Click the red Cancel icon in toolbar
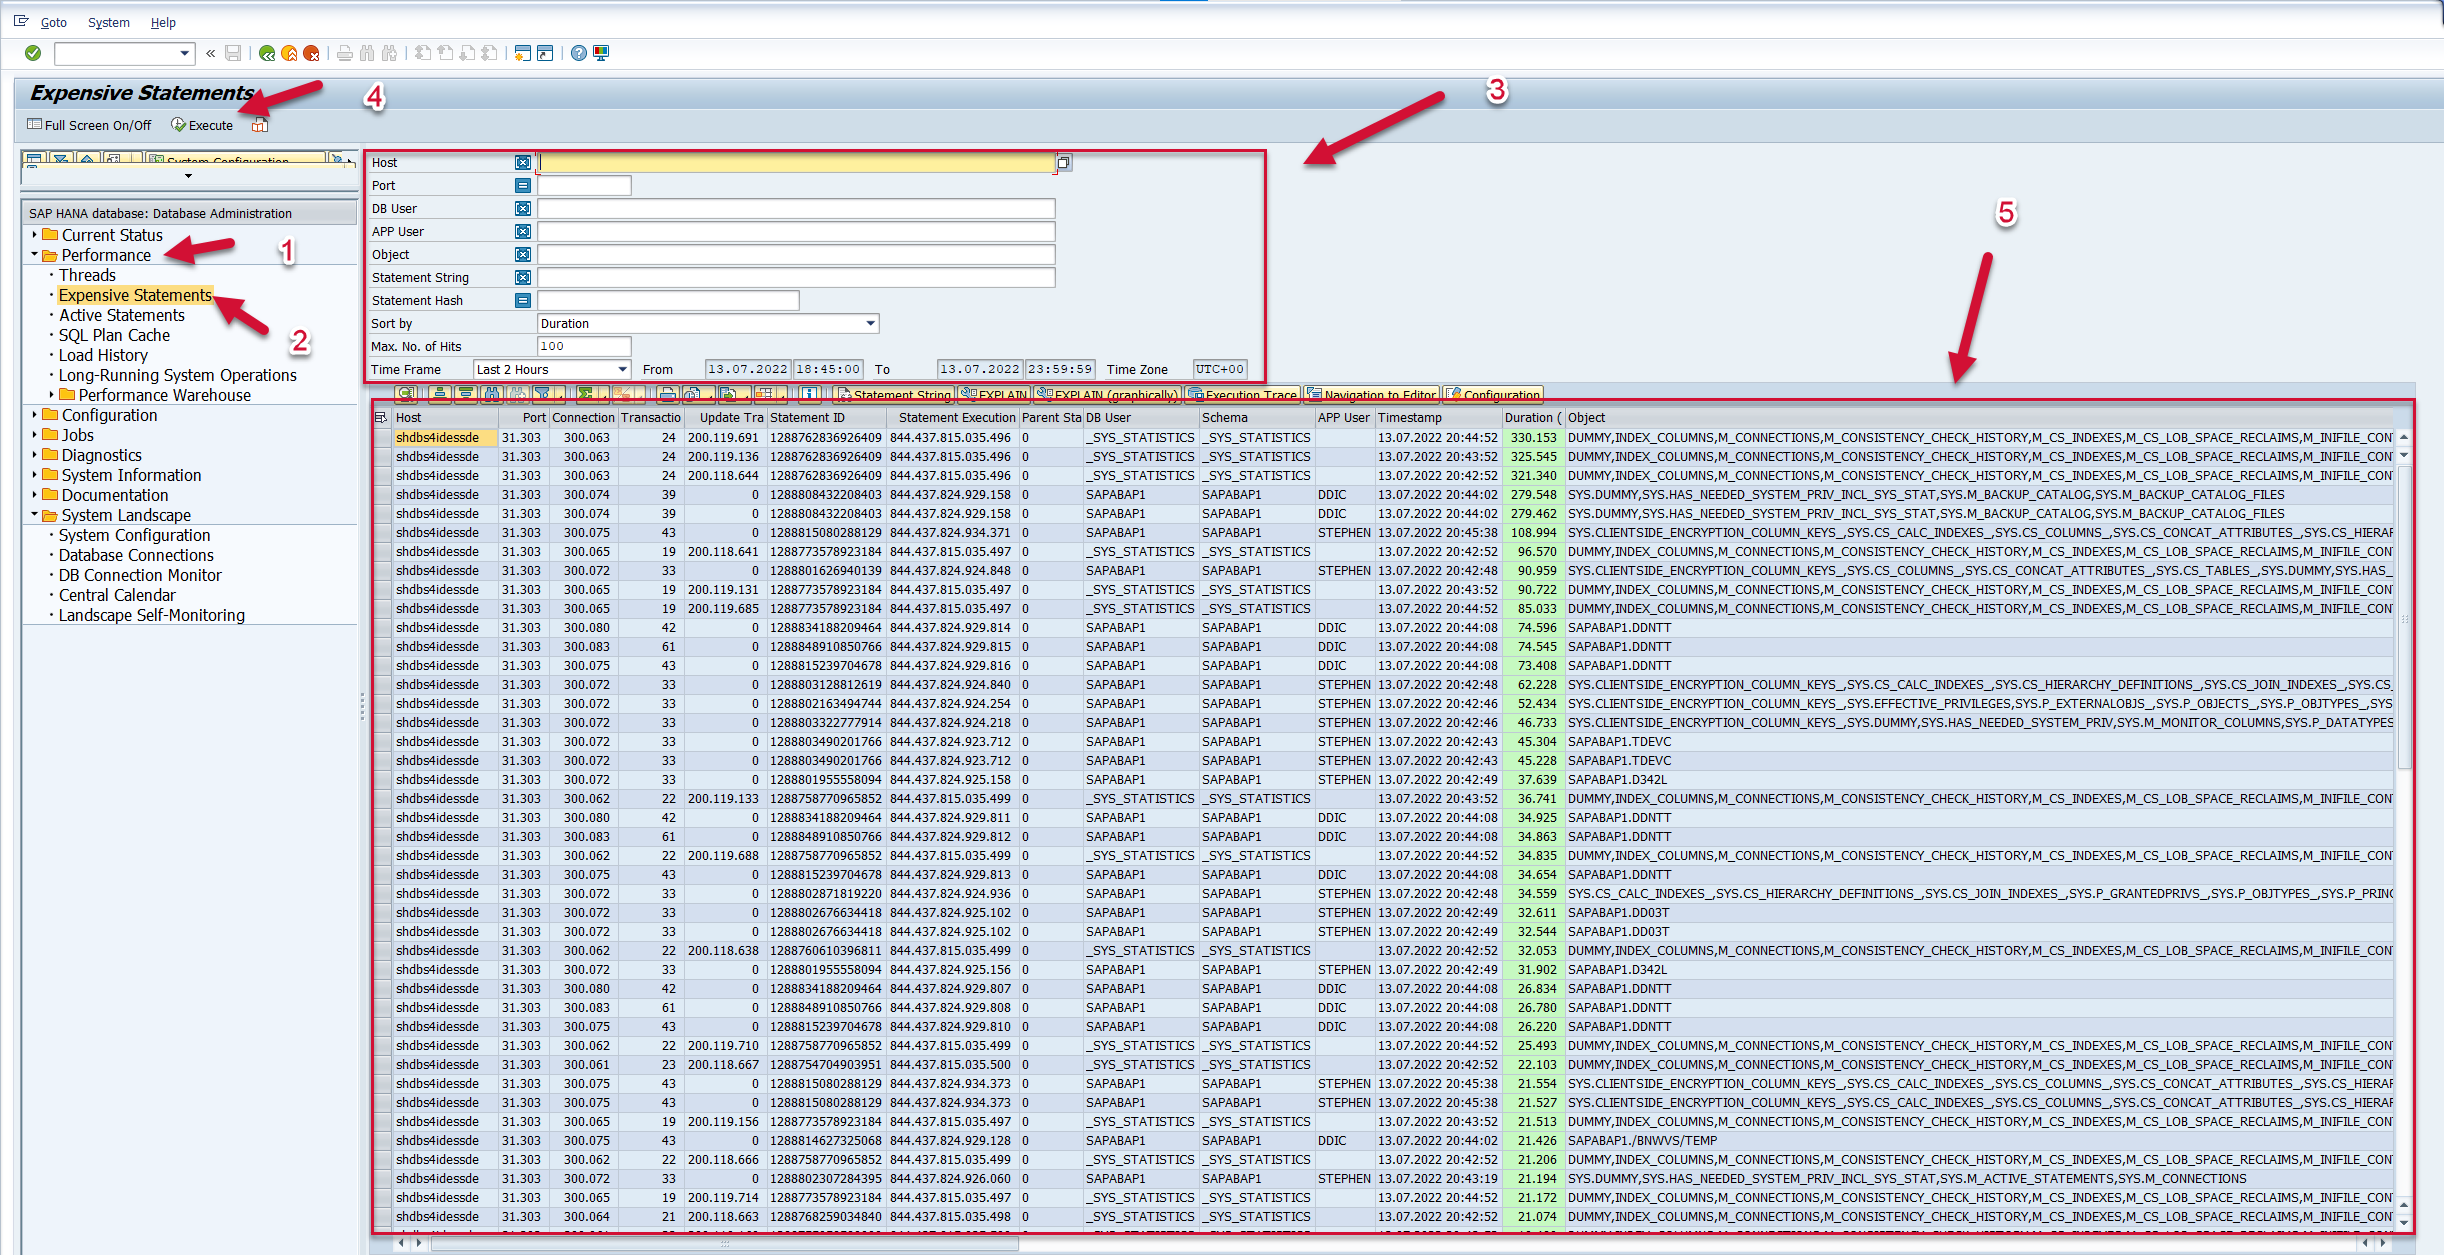Image resolution: width=2444 pixels, height=1255 pixels. point(311,53)
